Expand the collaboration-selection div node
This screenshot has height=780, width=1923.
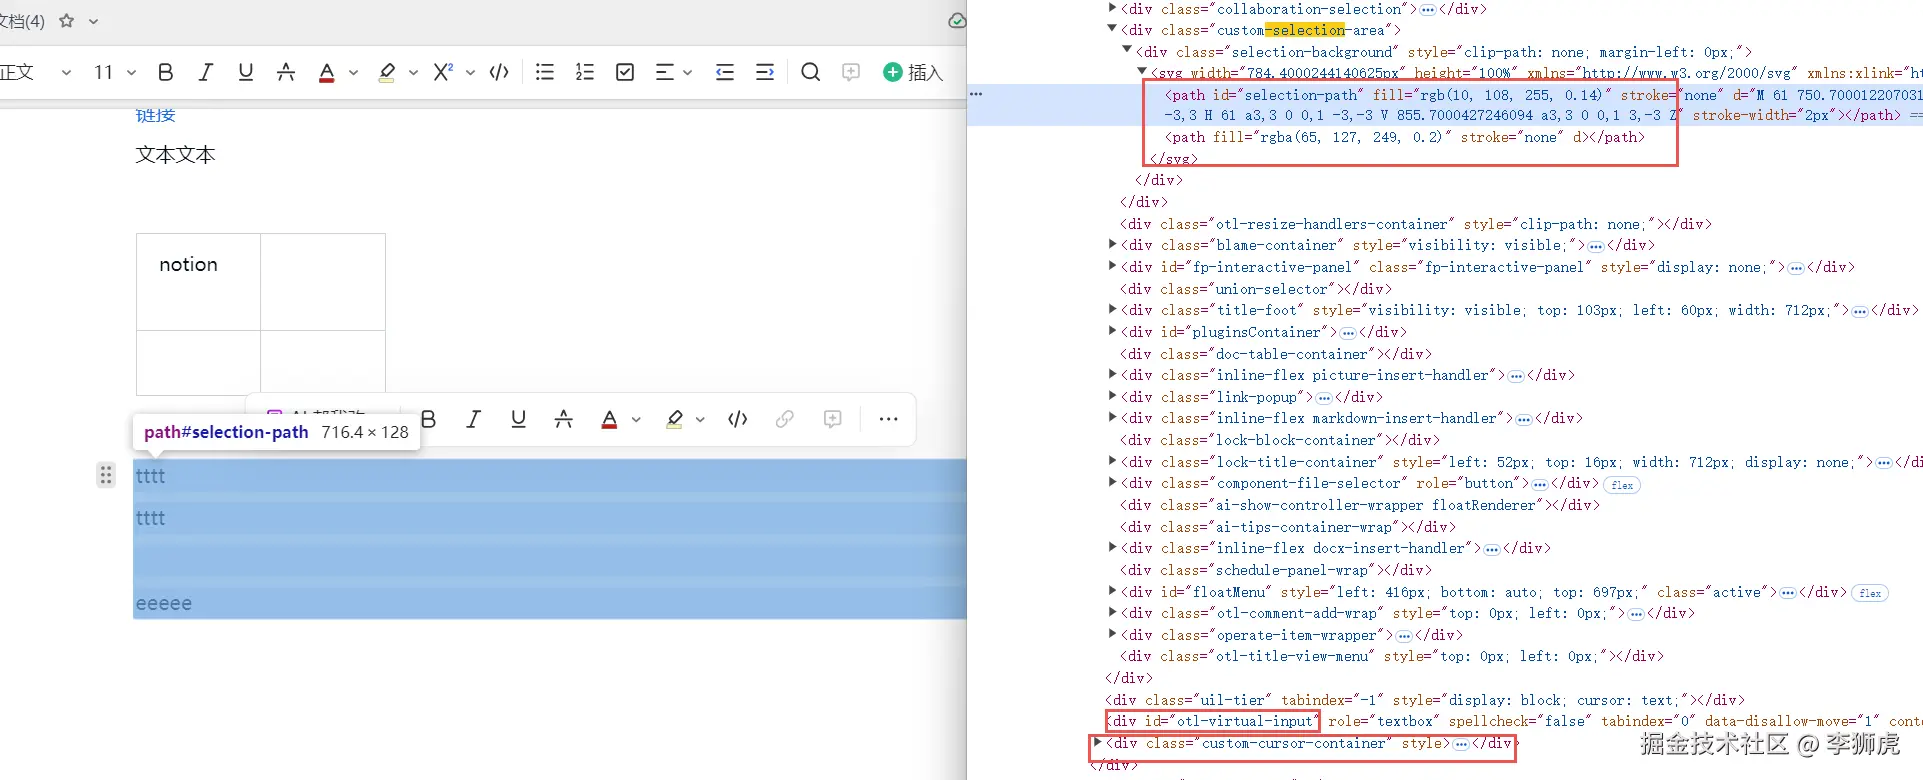tap(1112, 8)
